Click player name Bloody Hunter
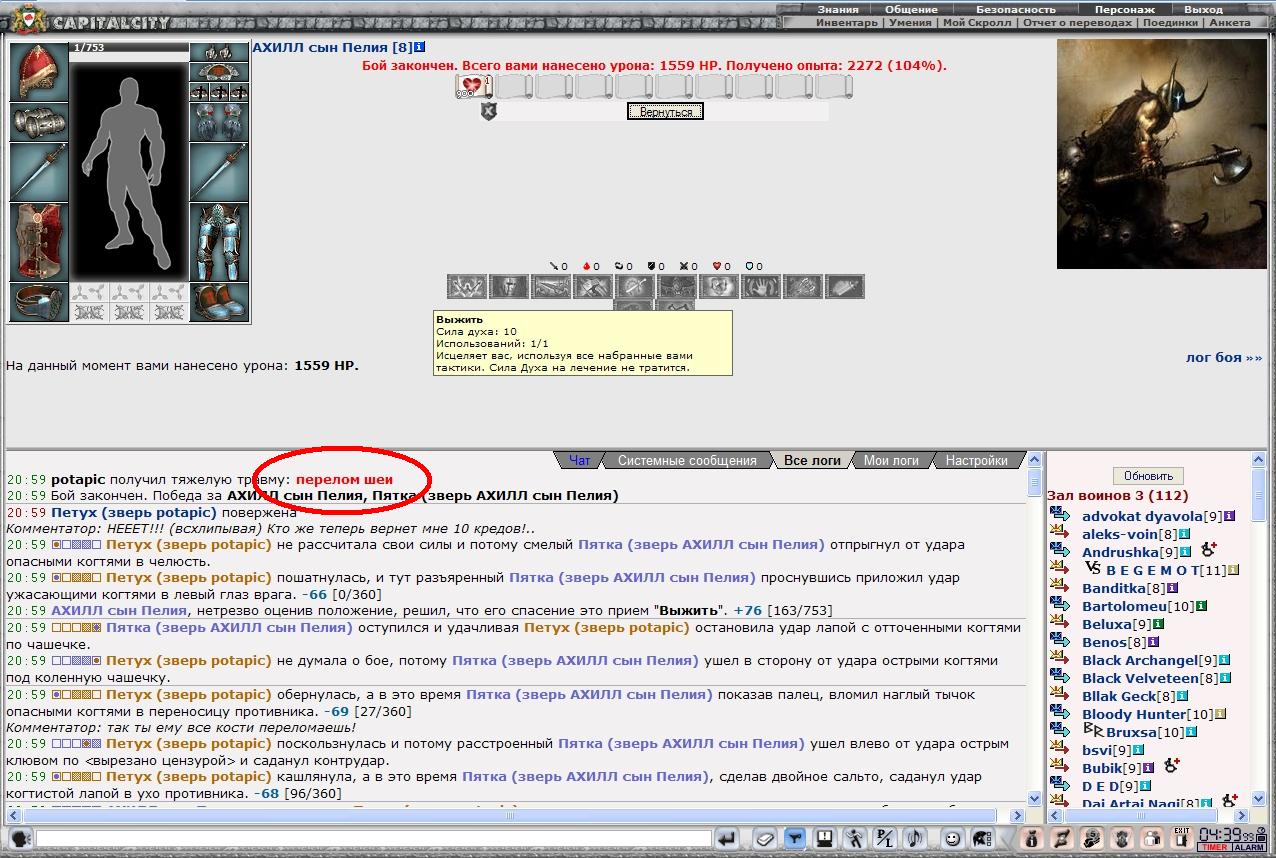 click(x=1133, y=714)
